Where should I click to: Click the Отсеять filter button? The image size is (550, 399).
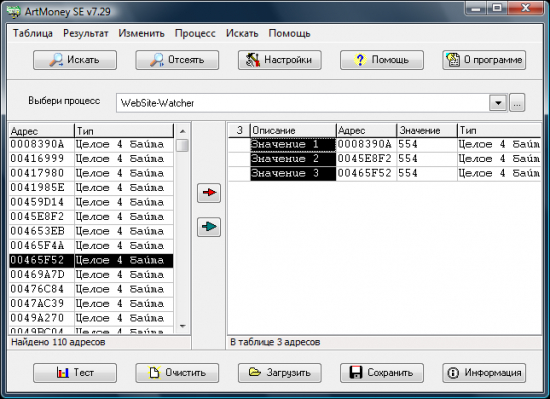coord(177,60)
